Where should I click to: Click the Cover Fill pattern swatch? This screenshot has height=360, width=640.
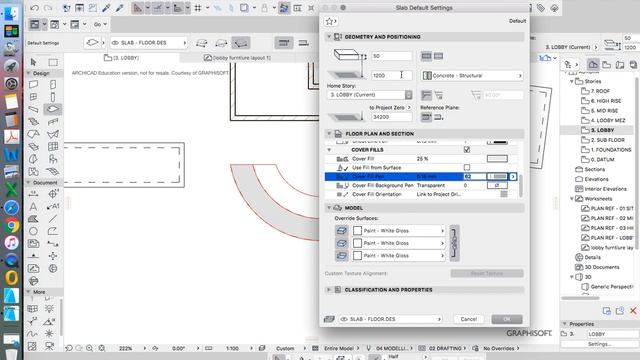point(497,159)
